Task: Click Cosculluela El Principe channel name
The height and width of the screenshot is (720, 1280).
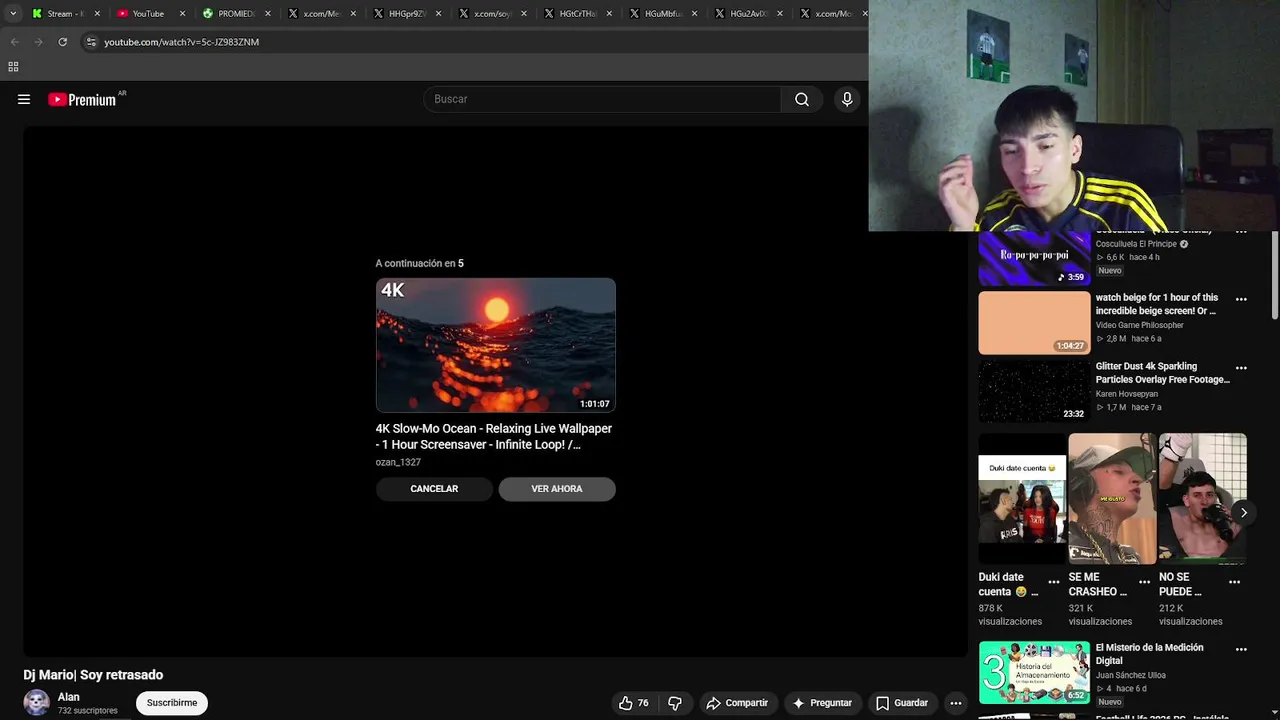Action: click(x=1136, y=244)
